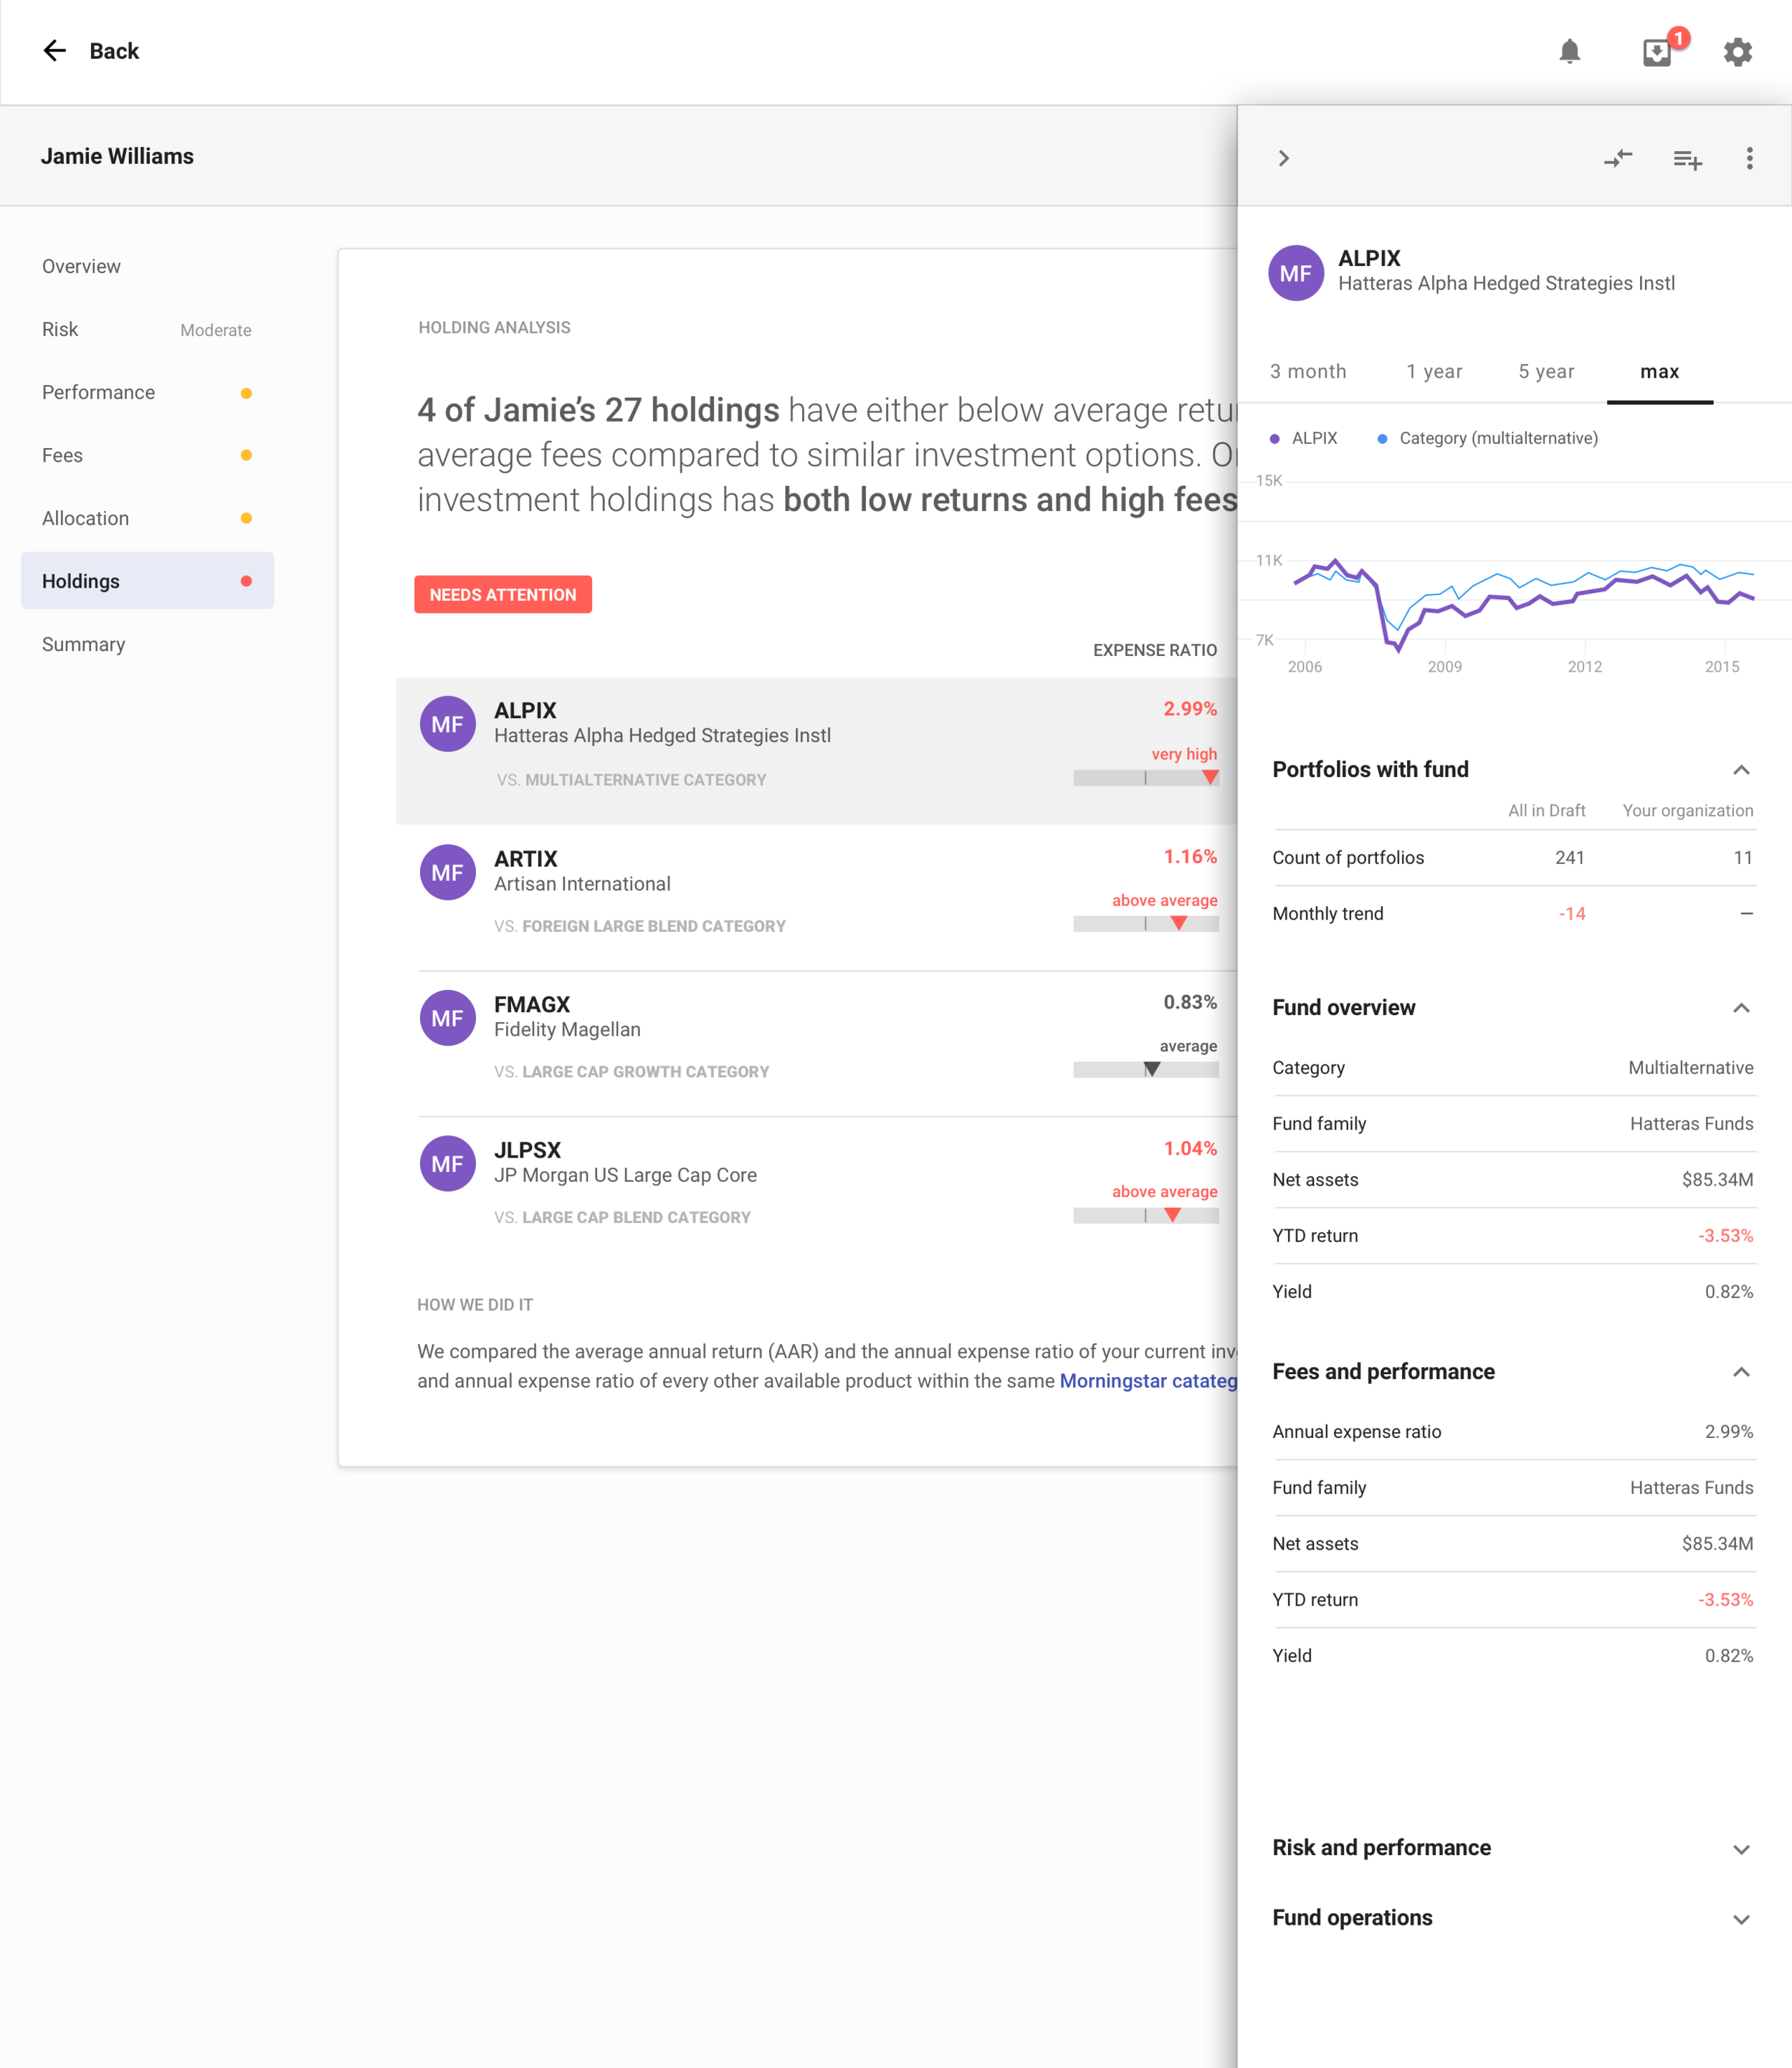Screen dimensions: 1792x2068
Task: Click Count of portfolios value 241
Action: click(1569, 857)
